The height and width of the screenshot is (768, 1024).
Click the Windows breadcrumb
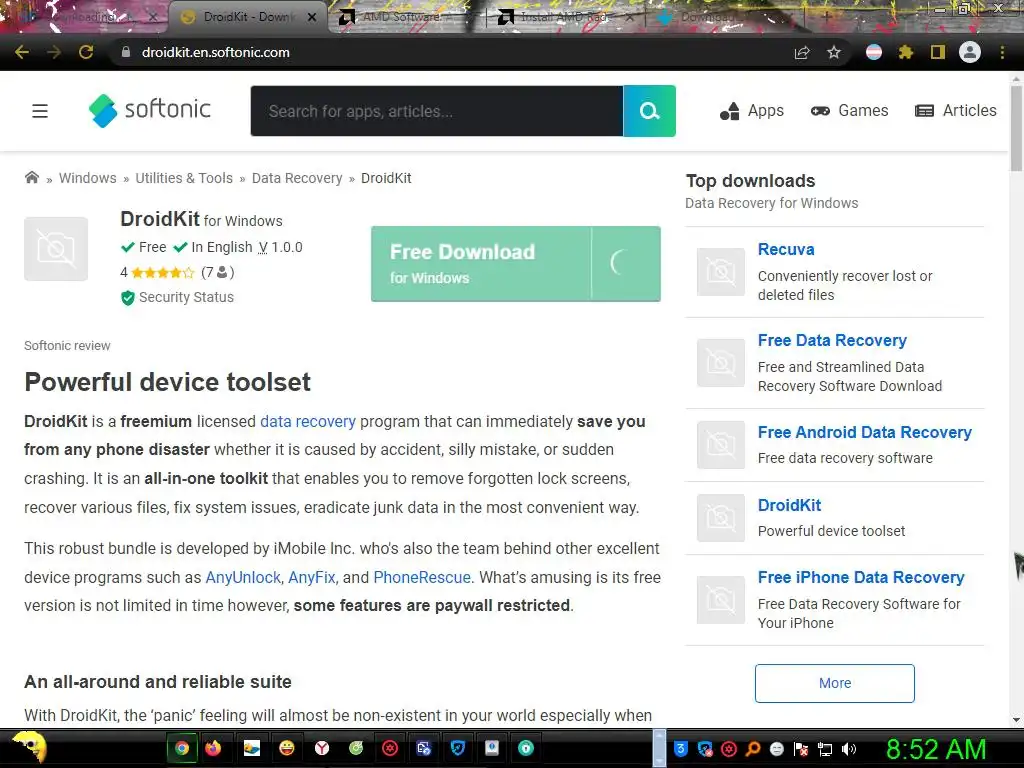88,178
